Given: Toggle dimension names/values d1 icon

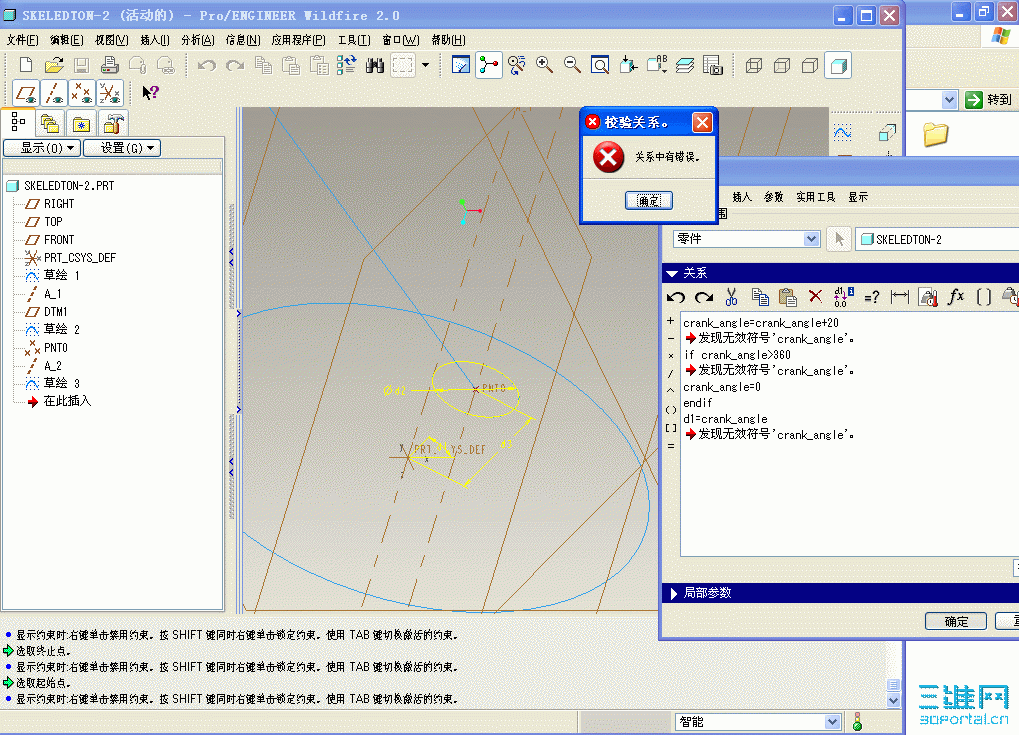Looking at the screenshot, I should point(844,297).
